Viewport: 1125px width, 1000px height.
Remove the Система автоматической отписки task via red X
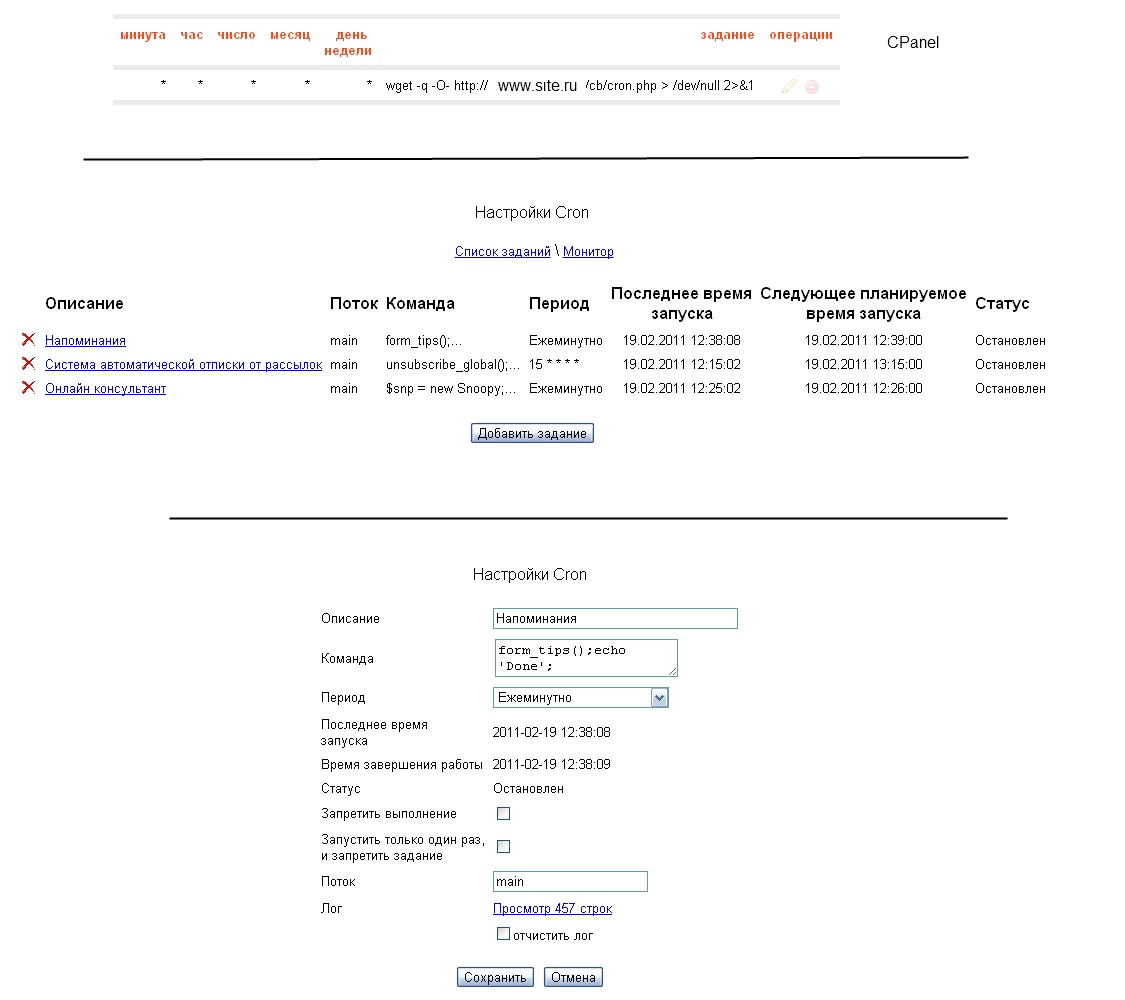coord(29,364)
